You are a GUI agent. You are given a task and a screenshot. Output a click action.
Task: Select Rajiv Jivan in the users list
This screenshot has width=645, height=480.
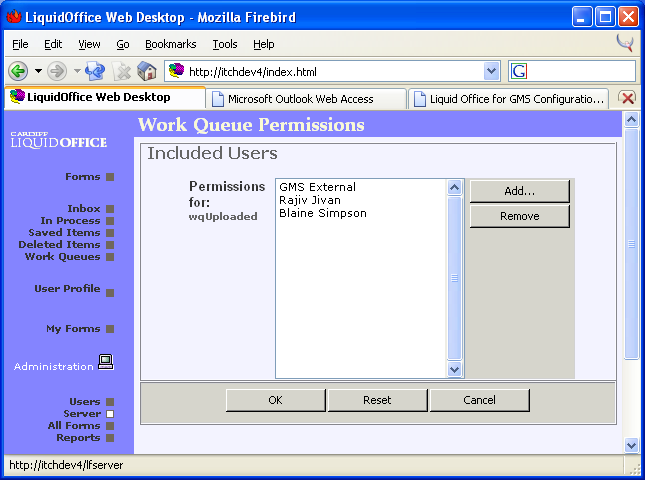(x=312, y=200)
